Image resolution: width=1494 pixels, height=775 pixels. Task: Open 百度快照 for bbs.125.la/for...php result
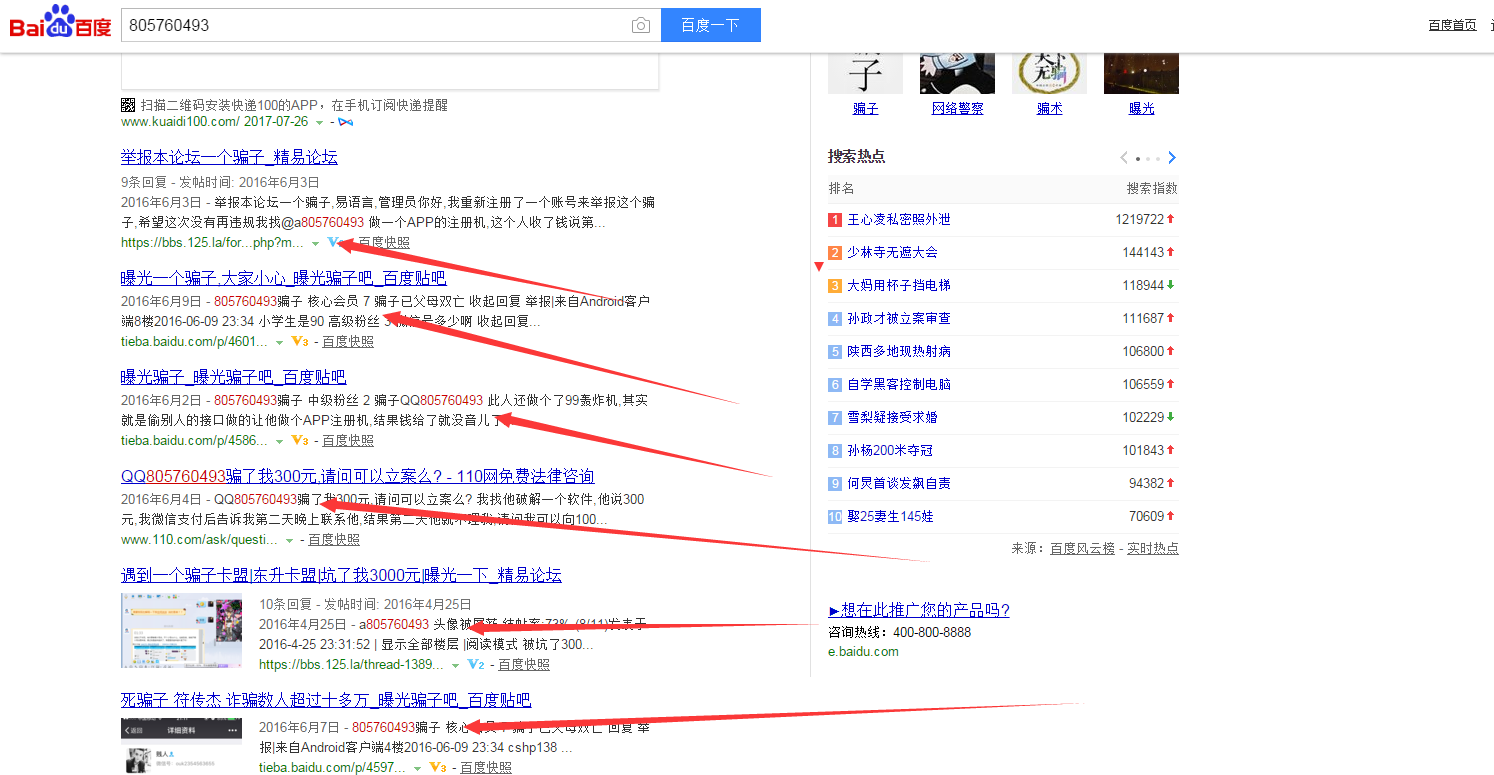point(384,242)
